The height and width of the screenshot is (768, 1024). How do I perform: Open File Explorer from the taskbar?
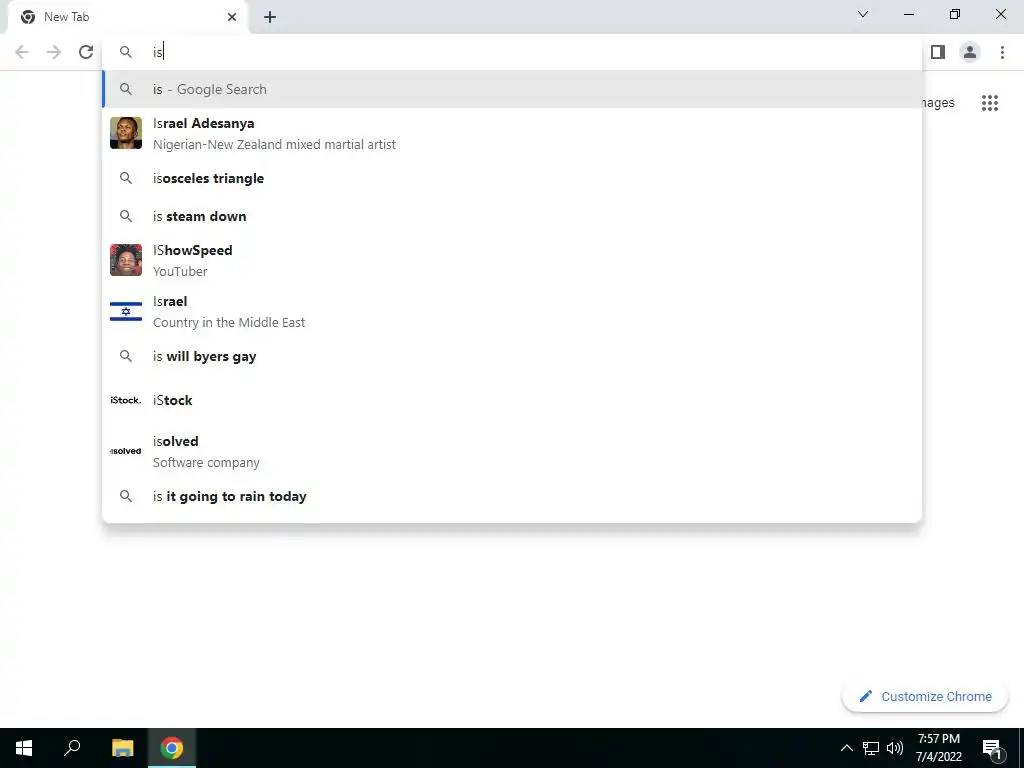[122, 748]
